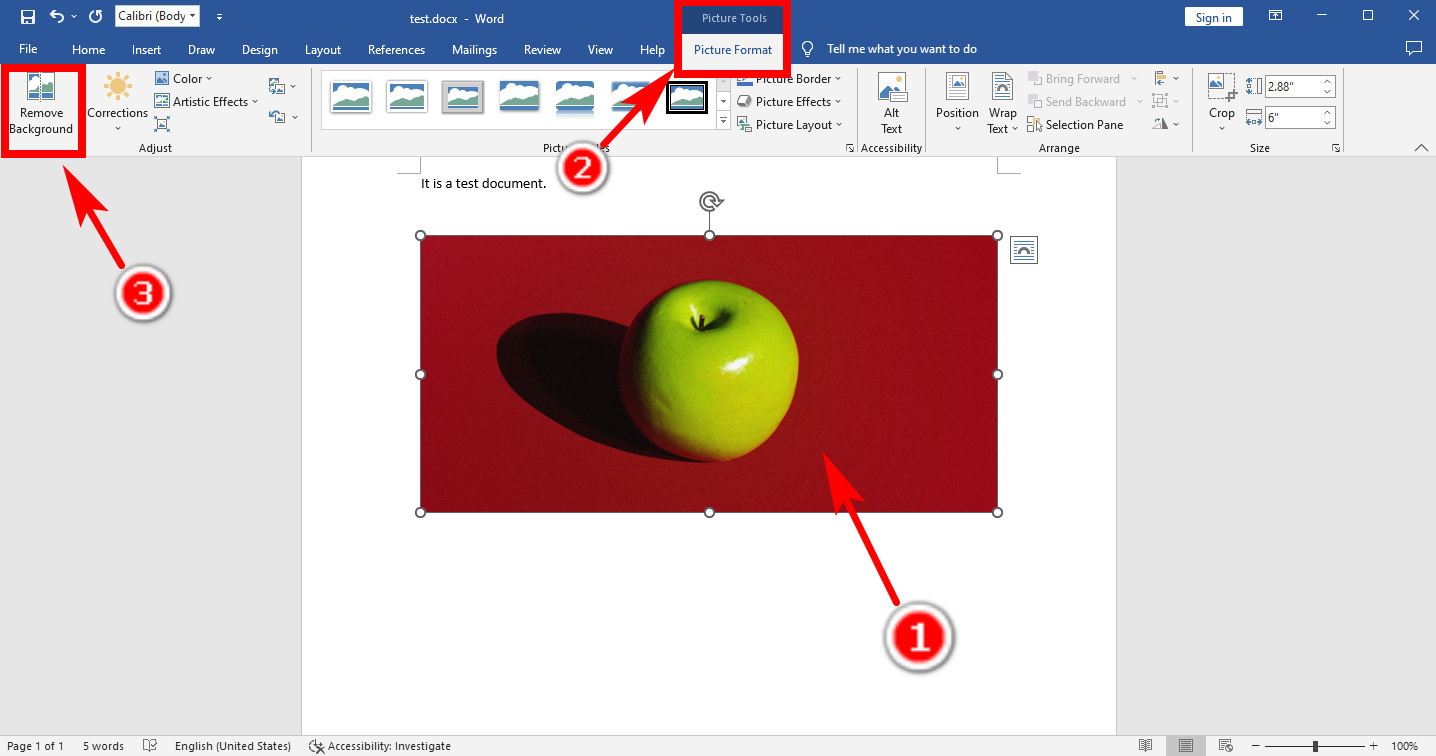The image size is (1436, 756).
Task: Open the Corrections gallery
Action: click(117, 102)
